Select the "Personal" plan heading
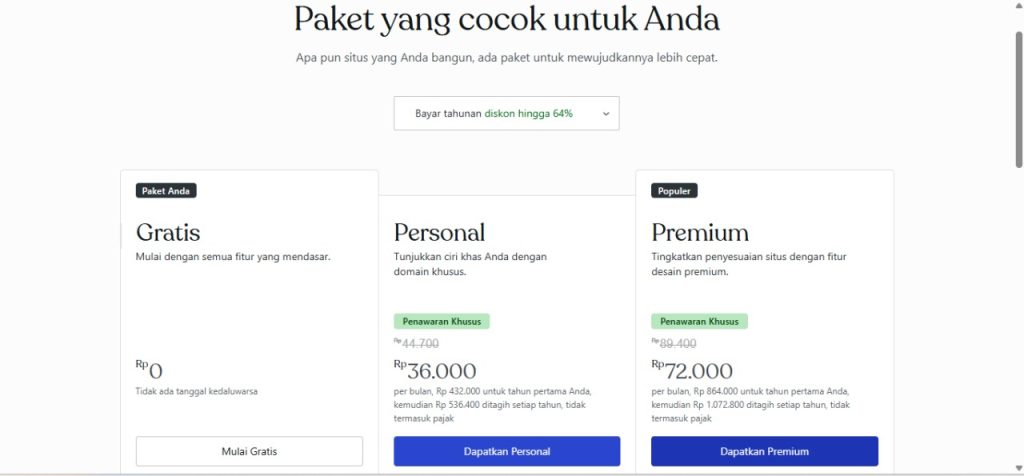Viewport: 1024px width, 476px height. tap(439, 233)
